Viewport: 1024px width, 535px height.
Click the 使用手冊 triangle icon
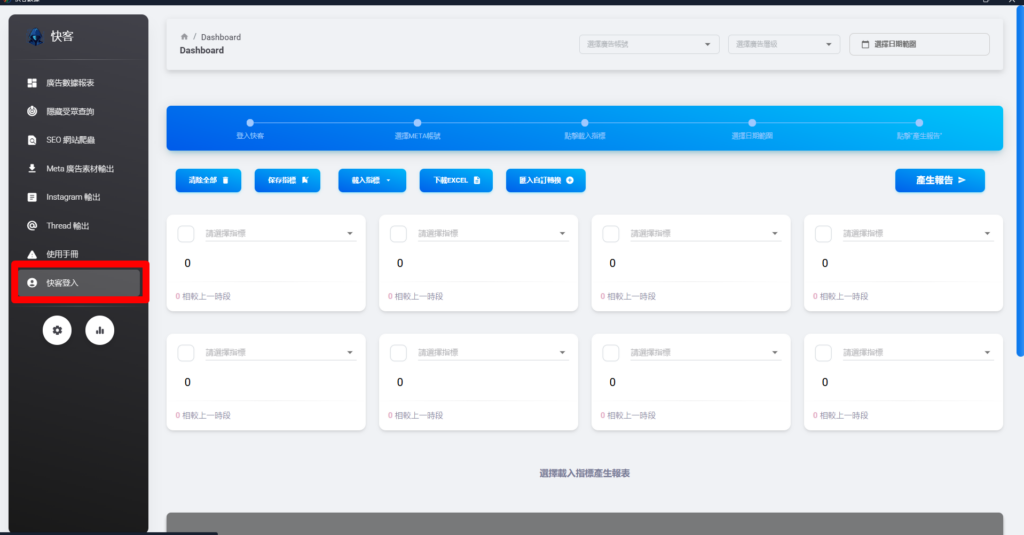coord(32,254)
